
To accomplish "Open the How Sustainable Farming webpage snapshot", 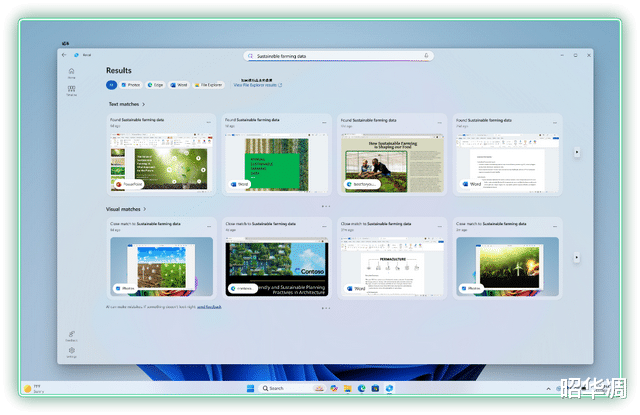I will pyautogui.click(x=392, y=163).
